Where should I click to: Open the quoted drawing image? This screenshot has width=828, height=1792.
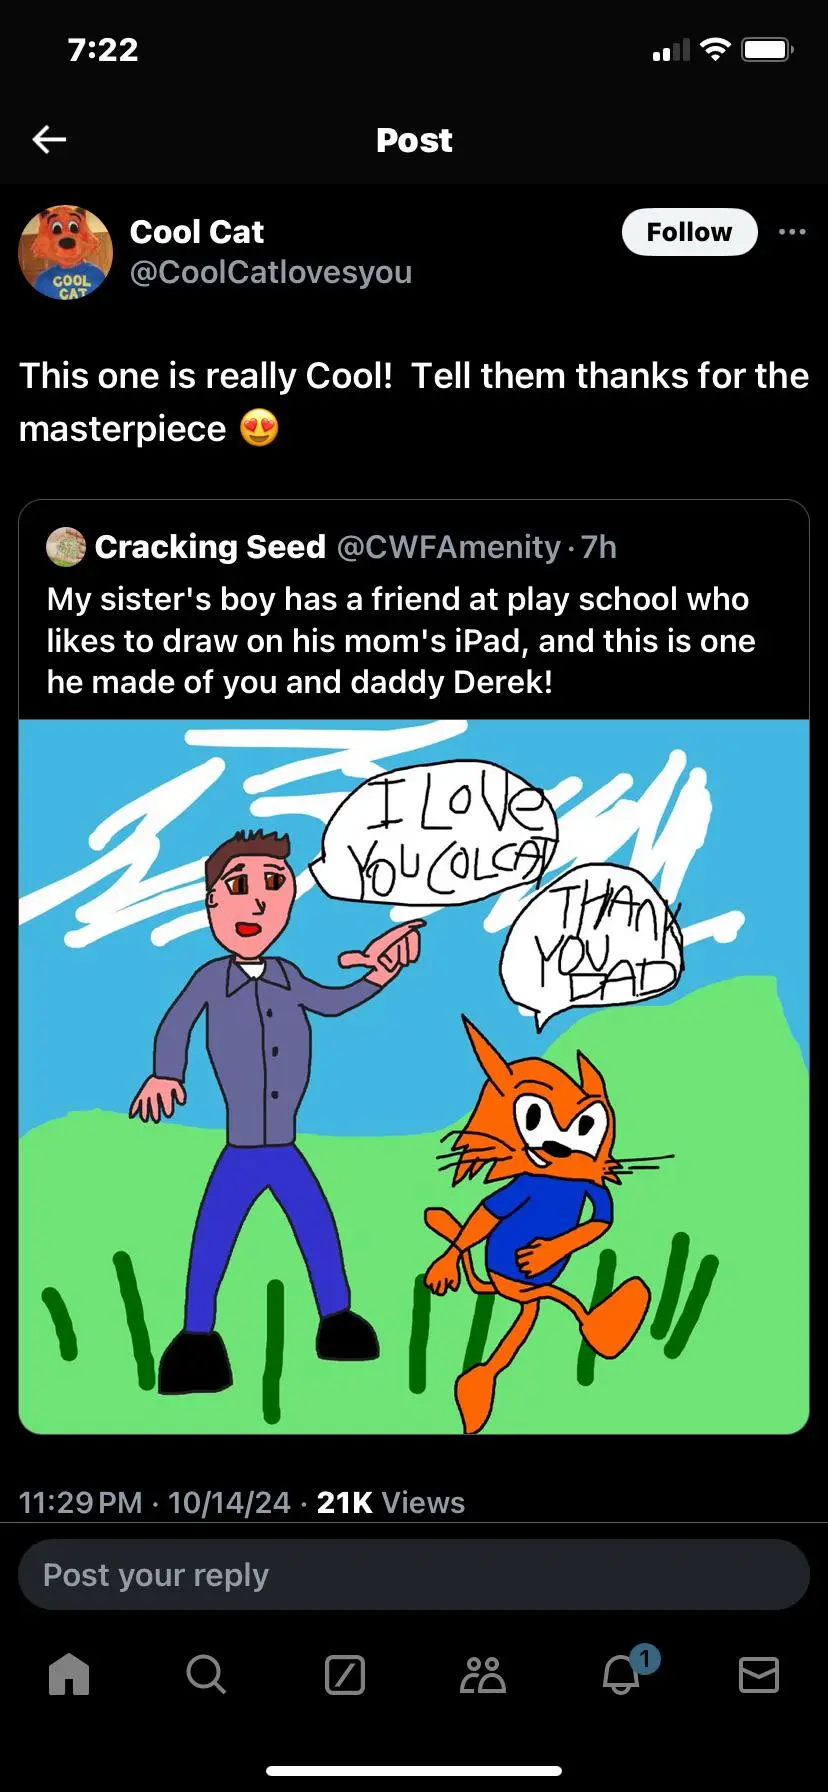[x=414, y=1076]
